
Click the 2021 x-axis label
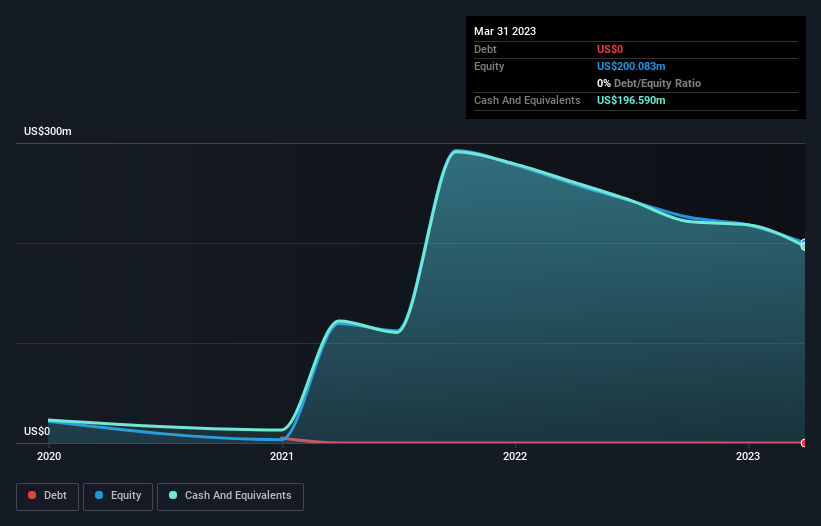click(282, 456)
